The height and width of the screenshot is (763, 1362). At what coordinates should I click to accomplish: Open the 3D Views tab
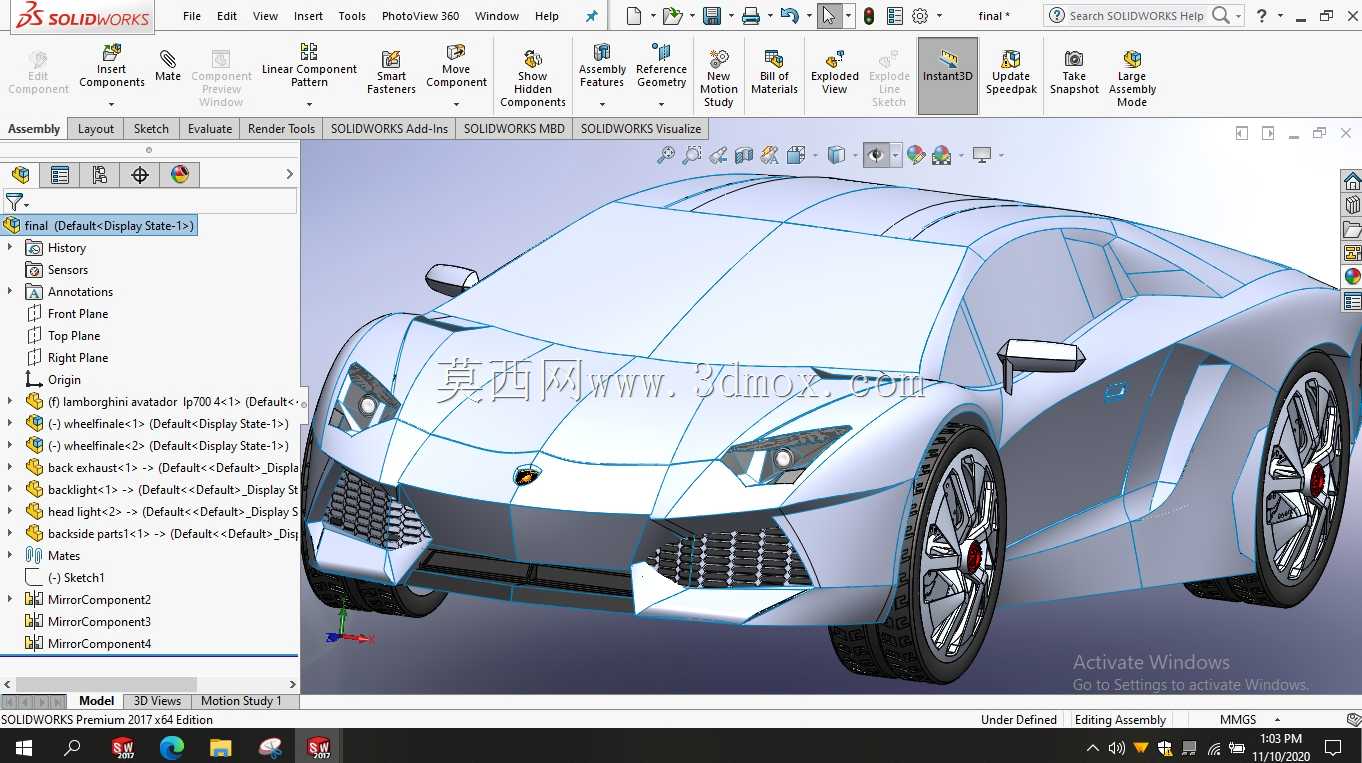tap(157, 701)
